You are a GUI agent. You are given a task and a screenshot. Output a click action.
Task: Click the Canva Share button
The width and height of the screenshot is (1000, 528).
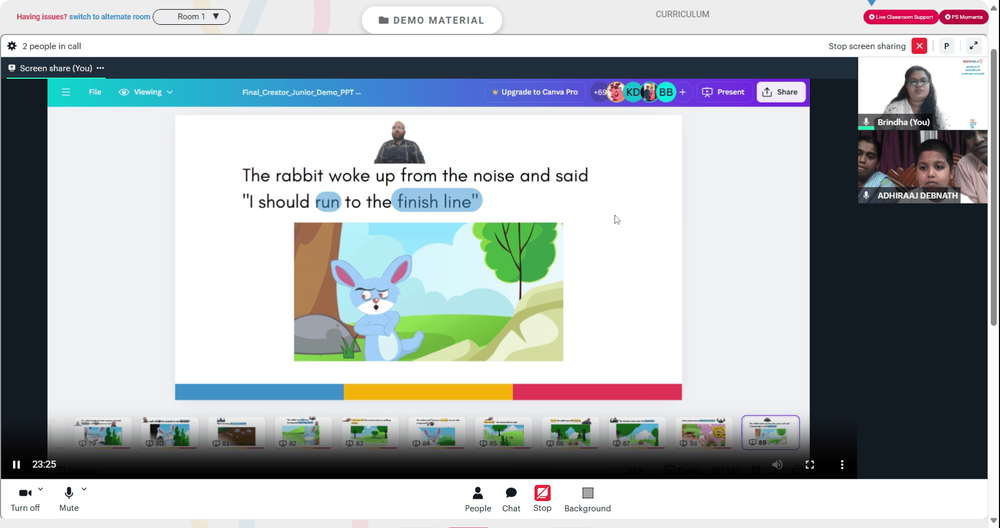pos(781,92)
